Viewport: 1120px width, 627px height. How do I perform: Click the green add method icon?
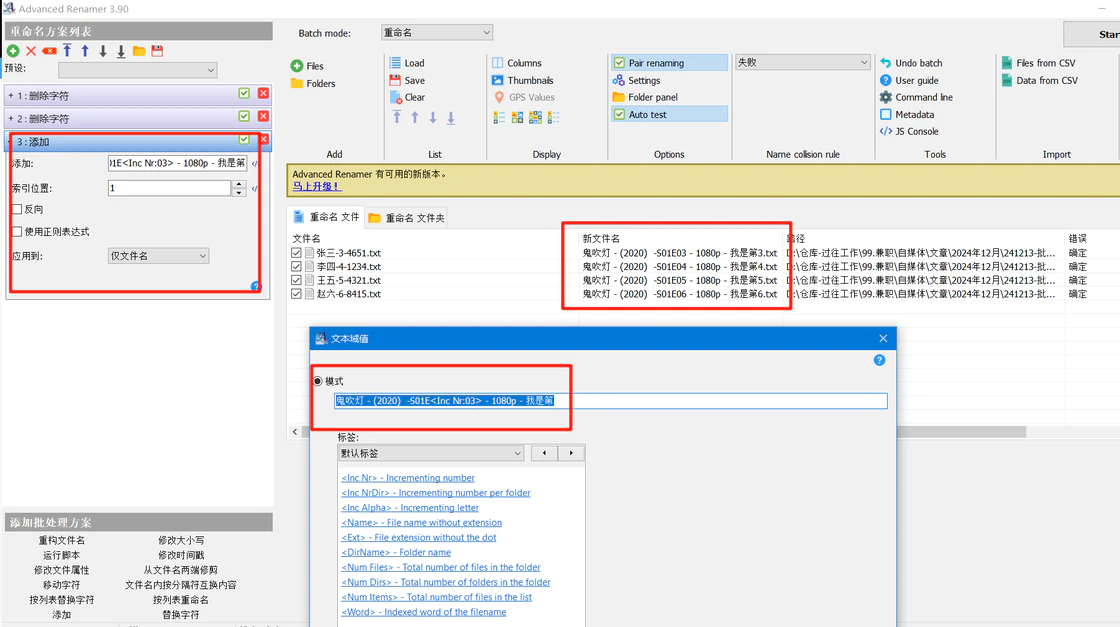[13, 51]
